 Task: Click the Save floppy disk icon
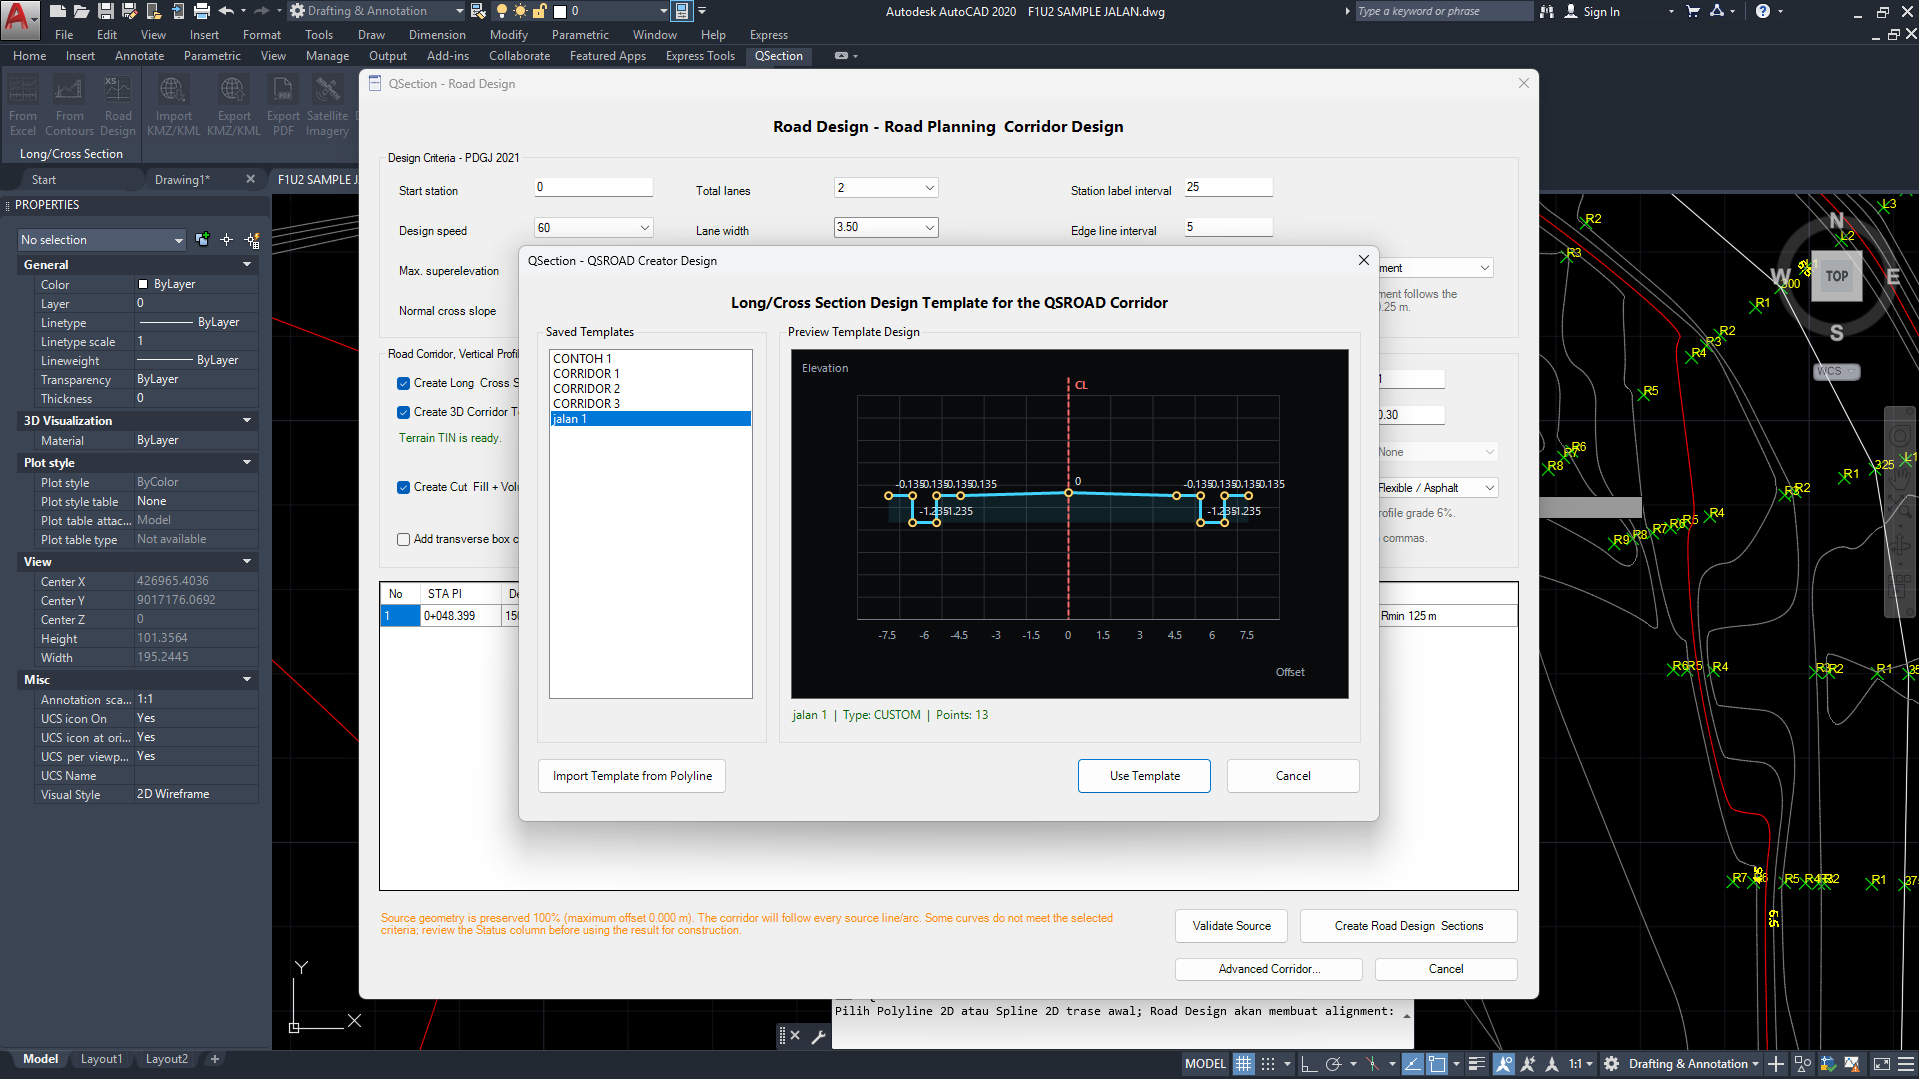click(106, 11)
